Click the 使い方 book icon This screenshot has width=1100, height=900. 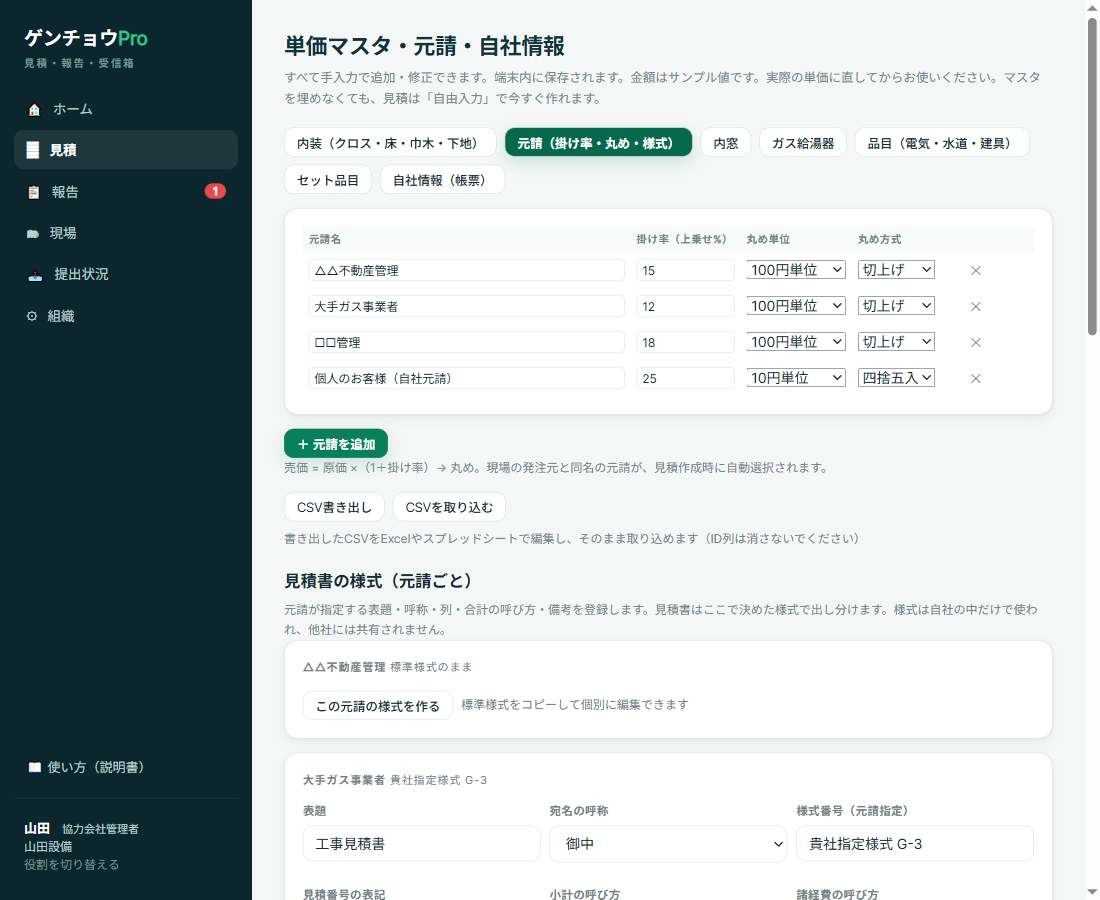(x=34, y=767)
